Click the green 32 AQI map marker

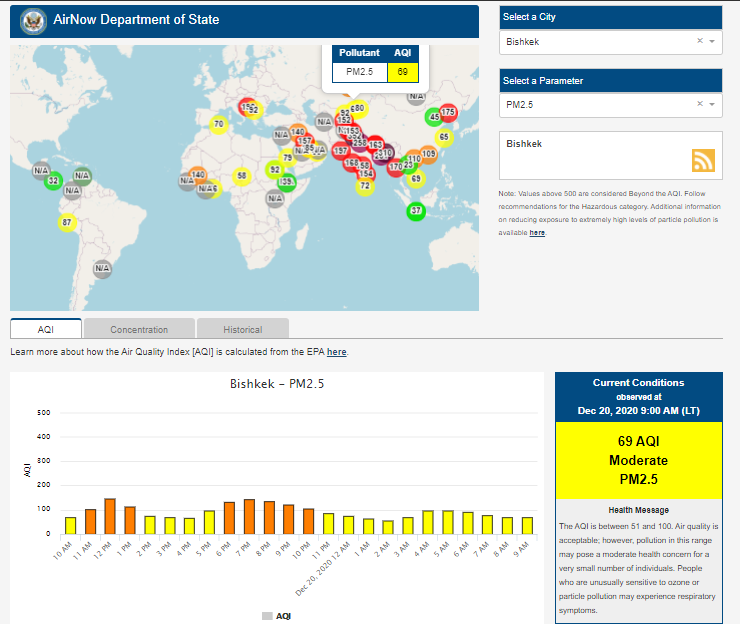54,180
